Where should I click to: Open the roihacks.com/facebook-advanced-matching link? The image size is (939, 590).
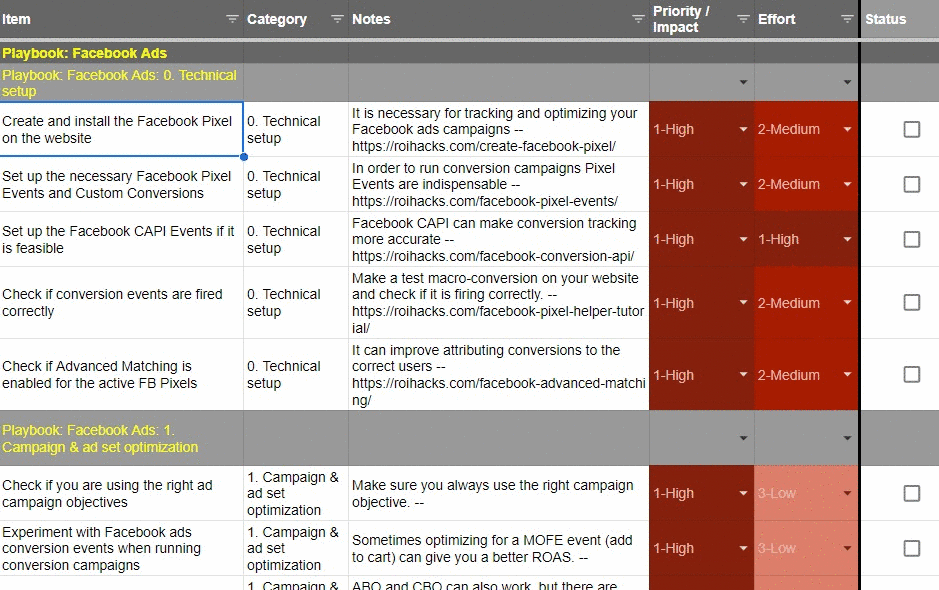(x=498, y=391)
